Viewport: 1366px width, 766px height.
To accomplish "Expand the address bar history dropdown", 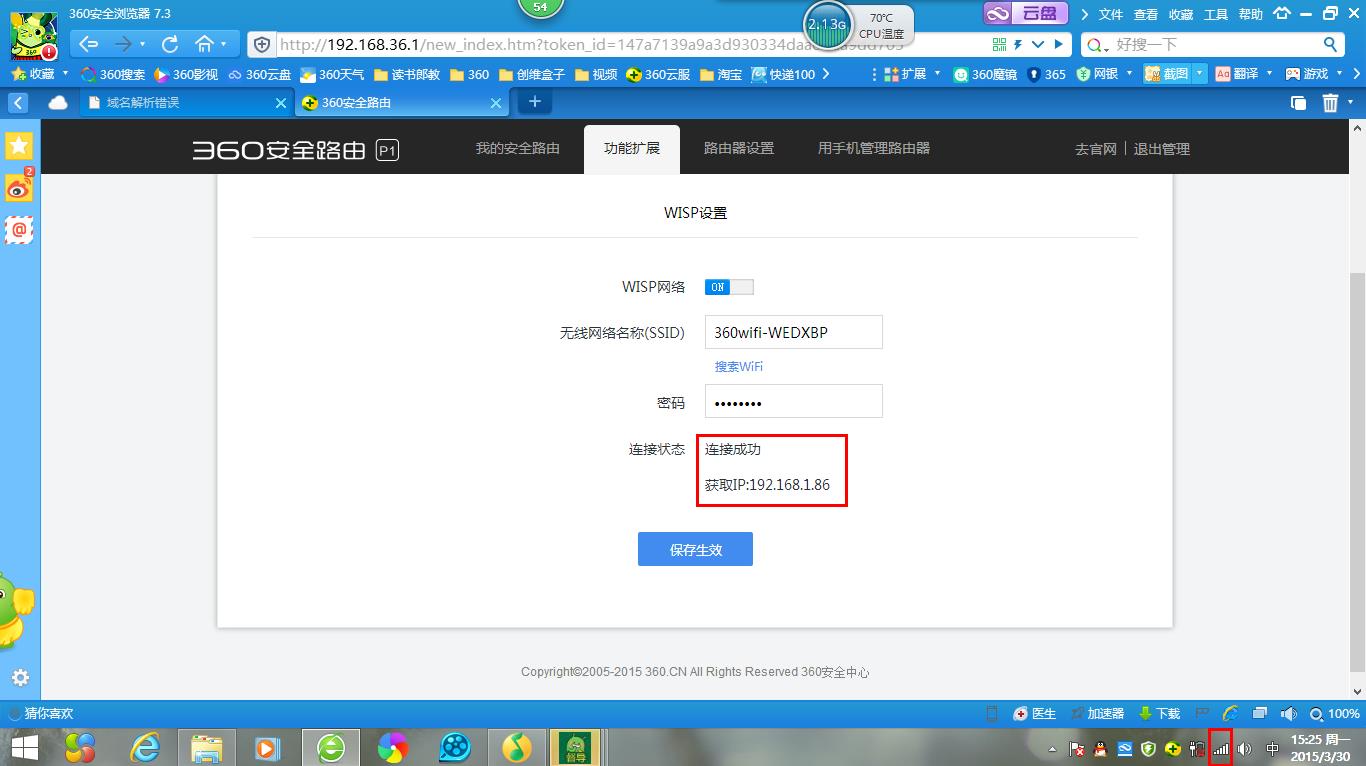I will pyautogui.click(x=1038, y=45).
